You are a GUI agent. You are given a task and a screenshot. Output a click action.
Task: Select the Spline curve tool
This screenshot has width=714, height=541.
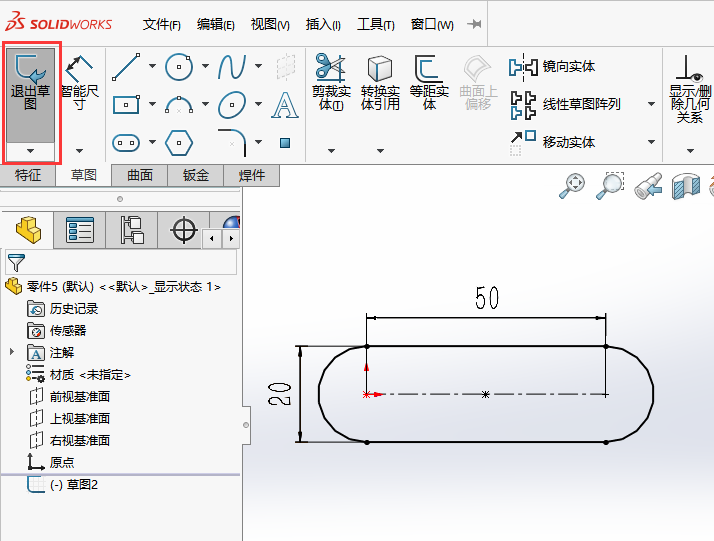point(232,67)
